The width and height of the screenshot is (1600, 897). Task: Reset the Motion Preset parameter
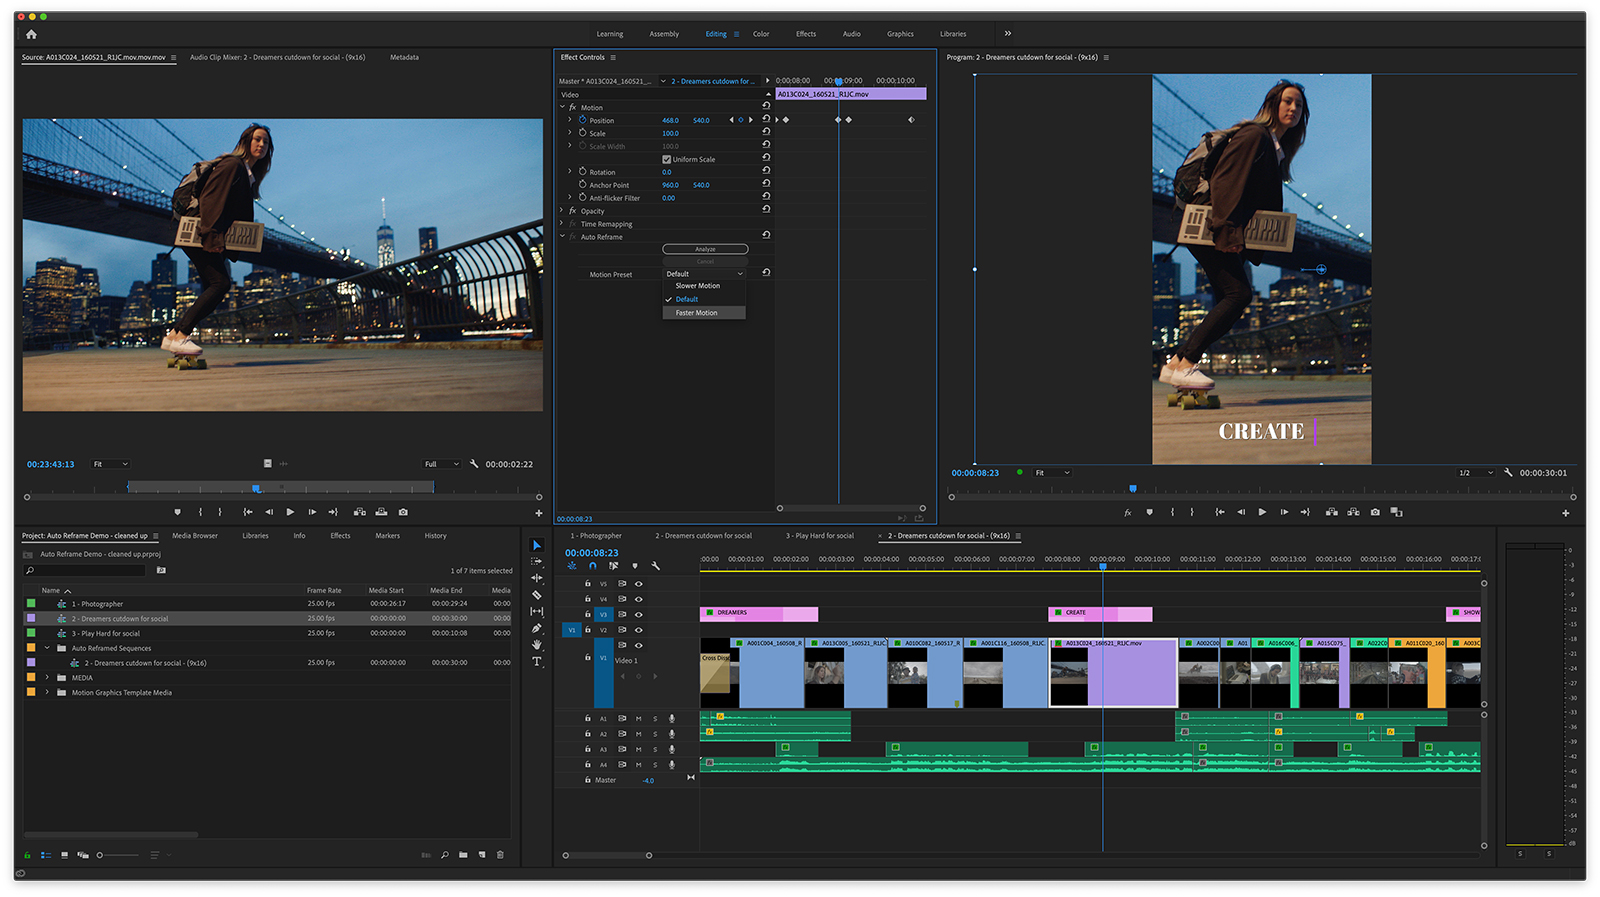[x=766, y=273]
